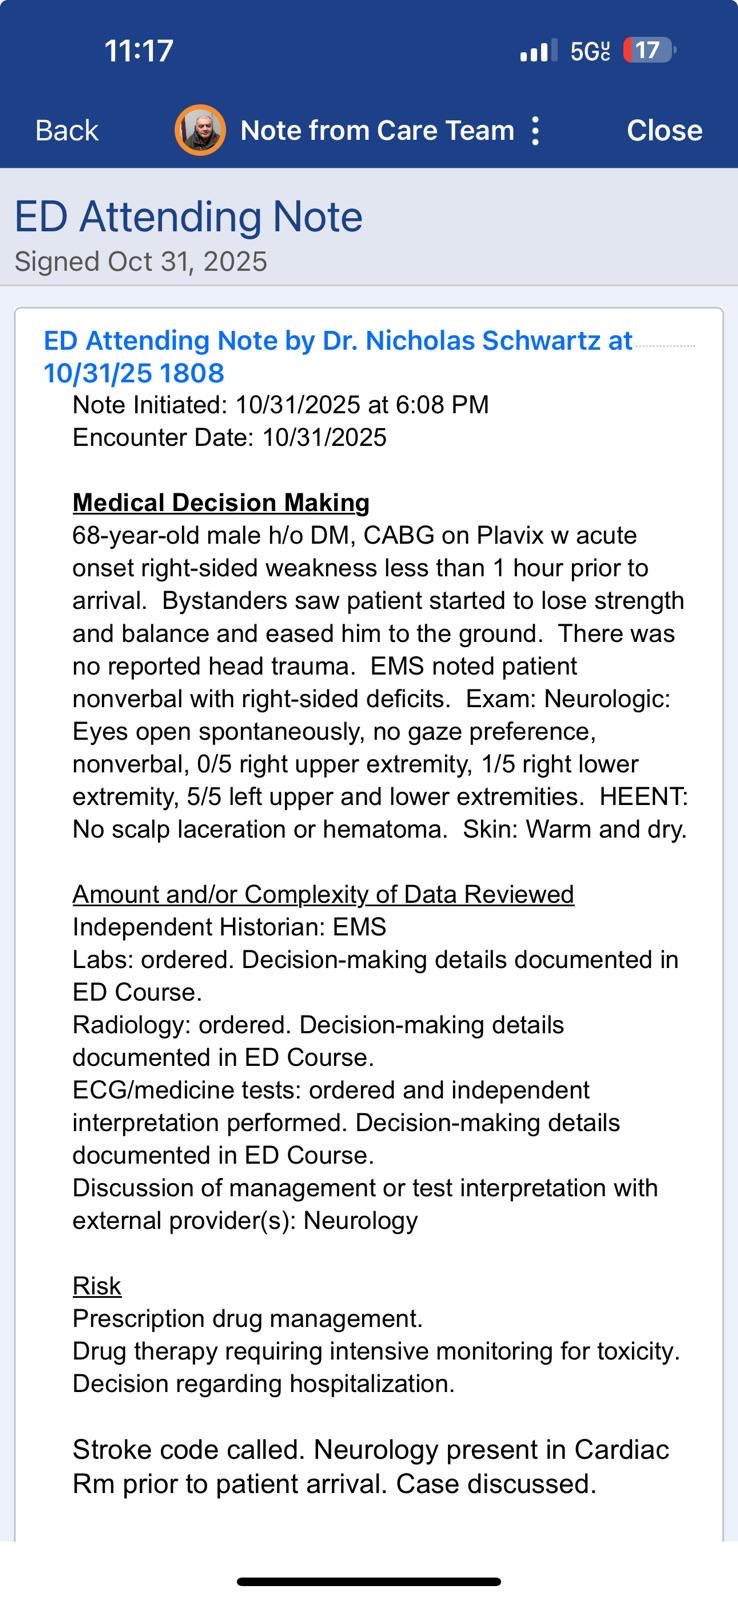Open ED Attending Note by Dr. Nicholas Schwartz link
The width and height of the screenshot is (738, 1600).
coord(338,356)
